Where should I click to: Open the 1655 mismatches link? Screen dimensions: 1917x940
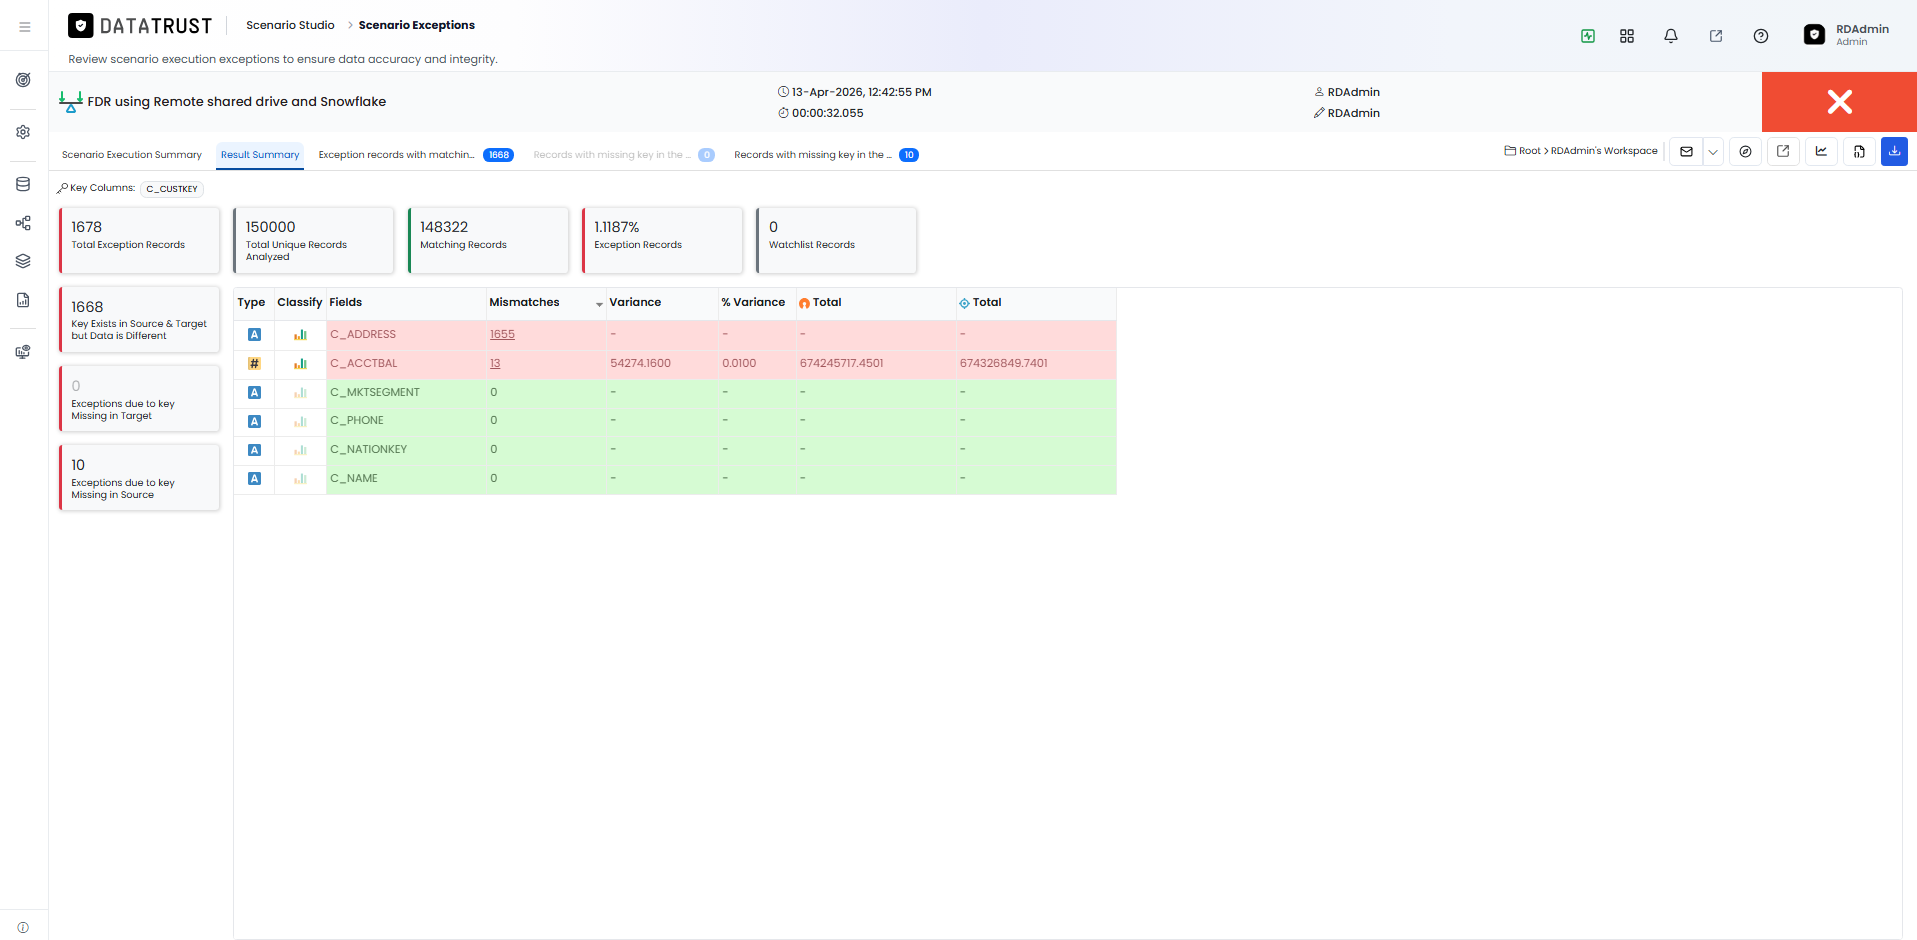coord(502,335)
